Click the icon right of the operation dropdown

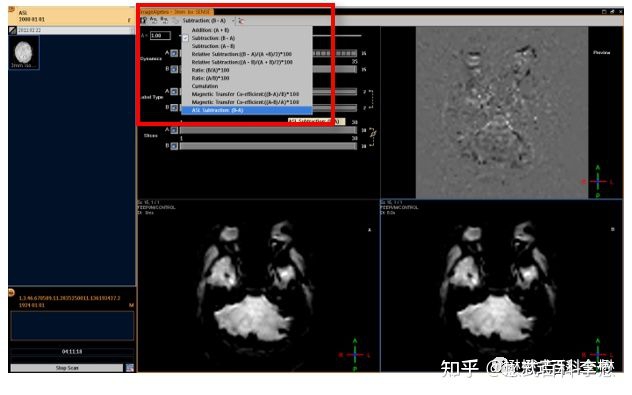click(x=241, y=21)
